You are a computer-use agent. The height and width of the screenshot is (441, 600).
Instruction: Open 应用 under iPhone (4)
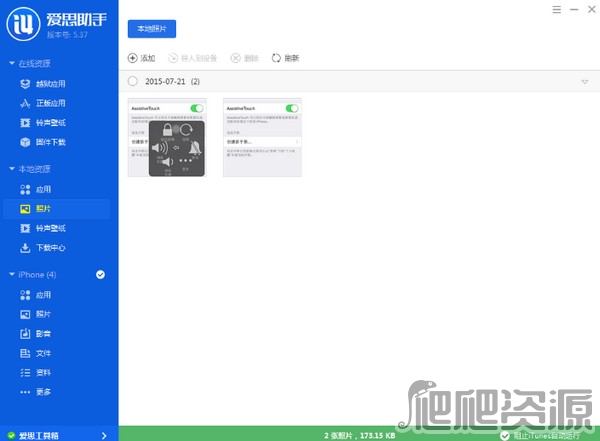[36, 295]
